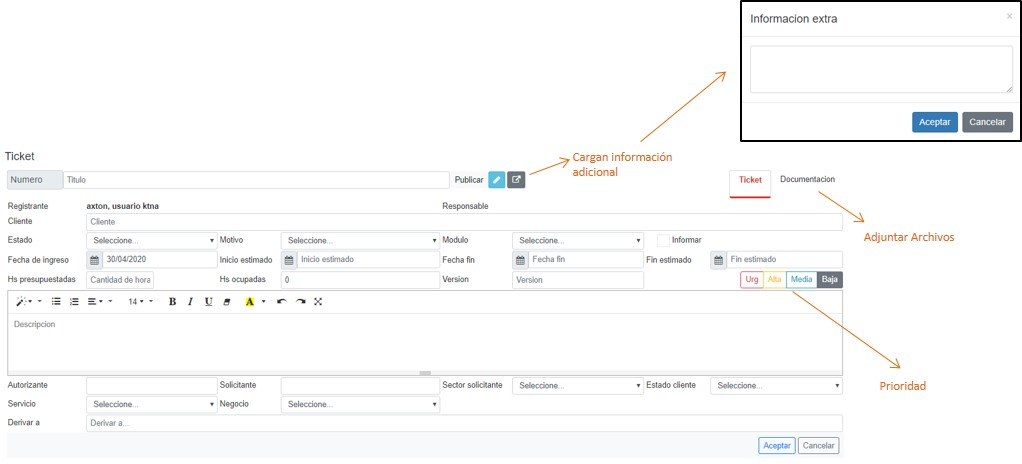The image size is (1022, 464).
Task: Click the undo arrow in editor toolbar
Action: (281, 301)
